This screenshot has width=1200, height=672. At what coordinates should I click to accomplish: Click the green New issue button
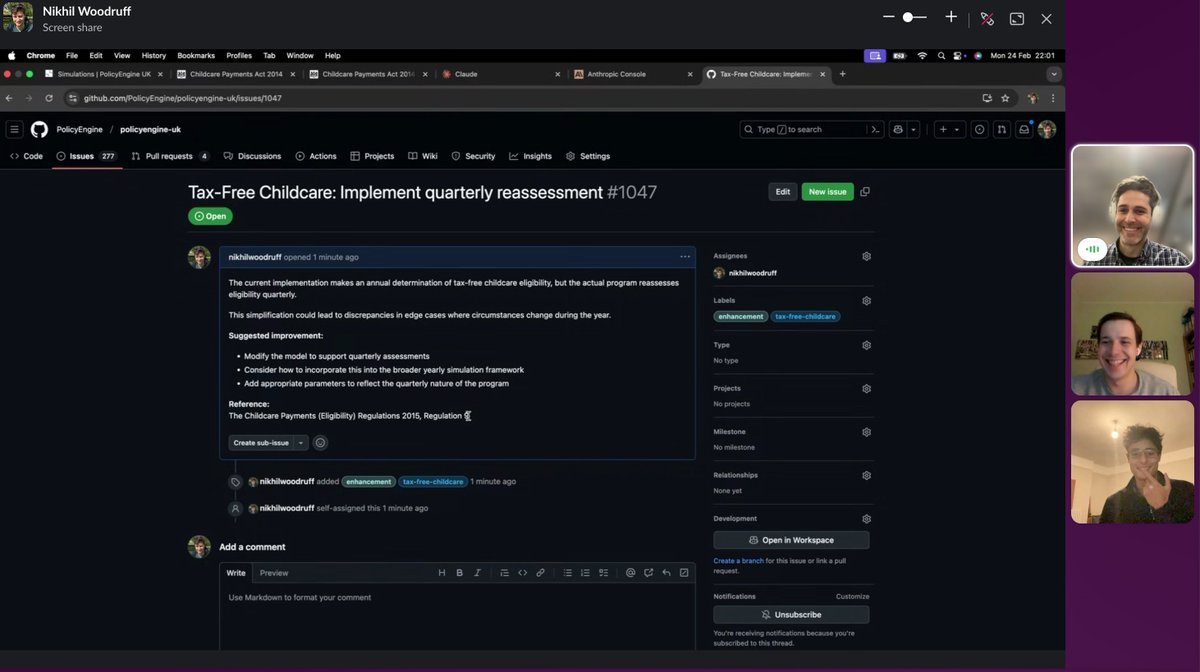[827, 191]
